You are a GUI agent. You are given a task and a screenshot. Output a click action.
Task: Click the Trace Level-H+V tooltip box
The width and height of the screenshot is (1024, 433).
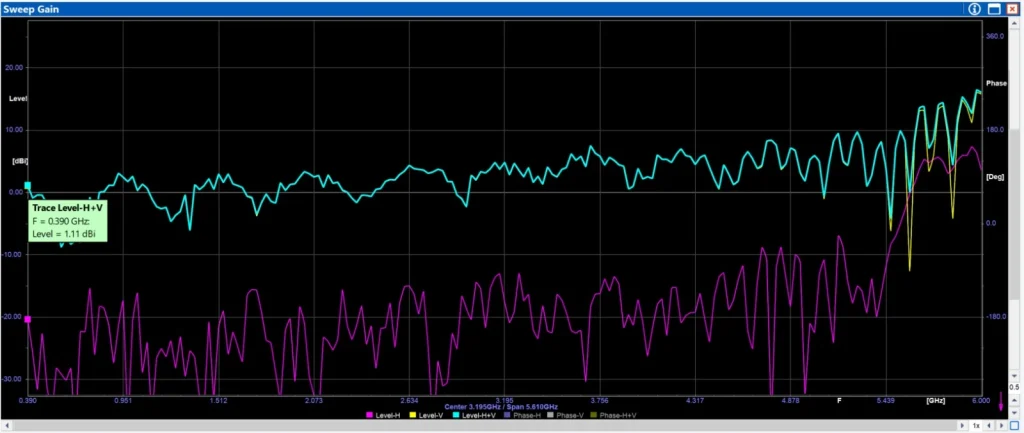point(67,220)
